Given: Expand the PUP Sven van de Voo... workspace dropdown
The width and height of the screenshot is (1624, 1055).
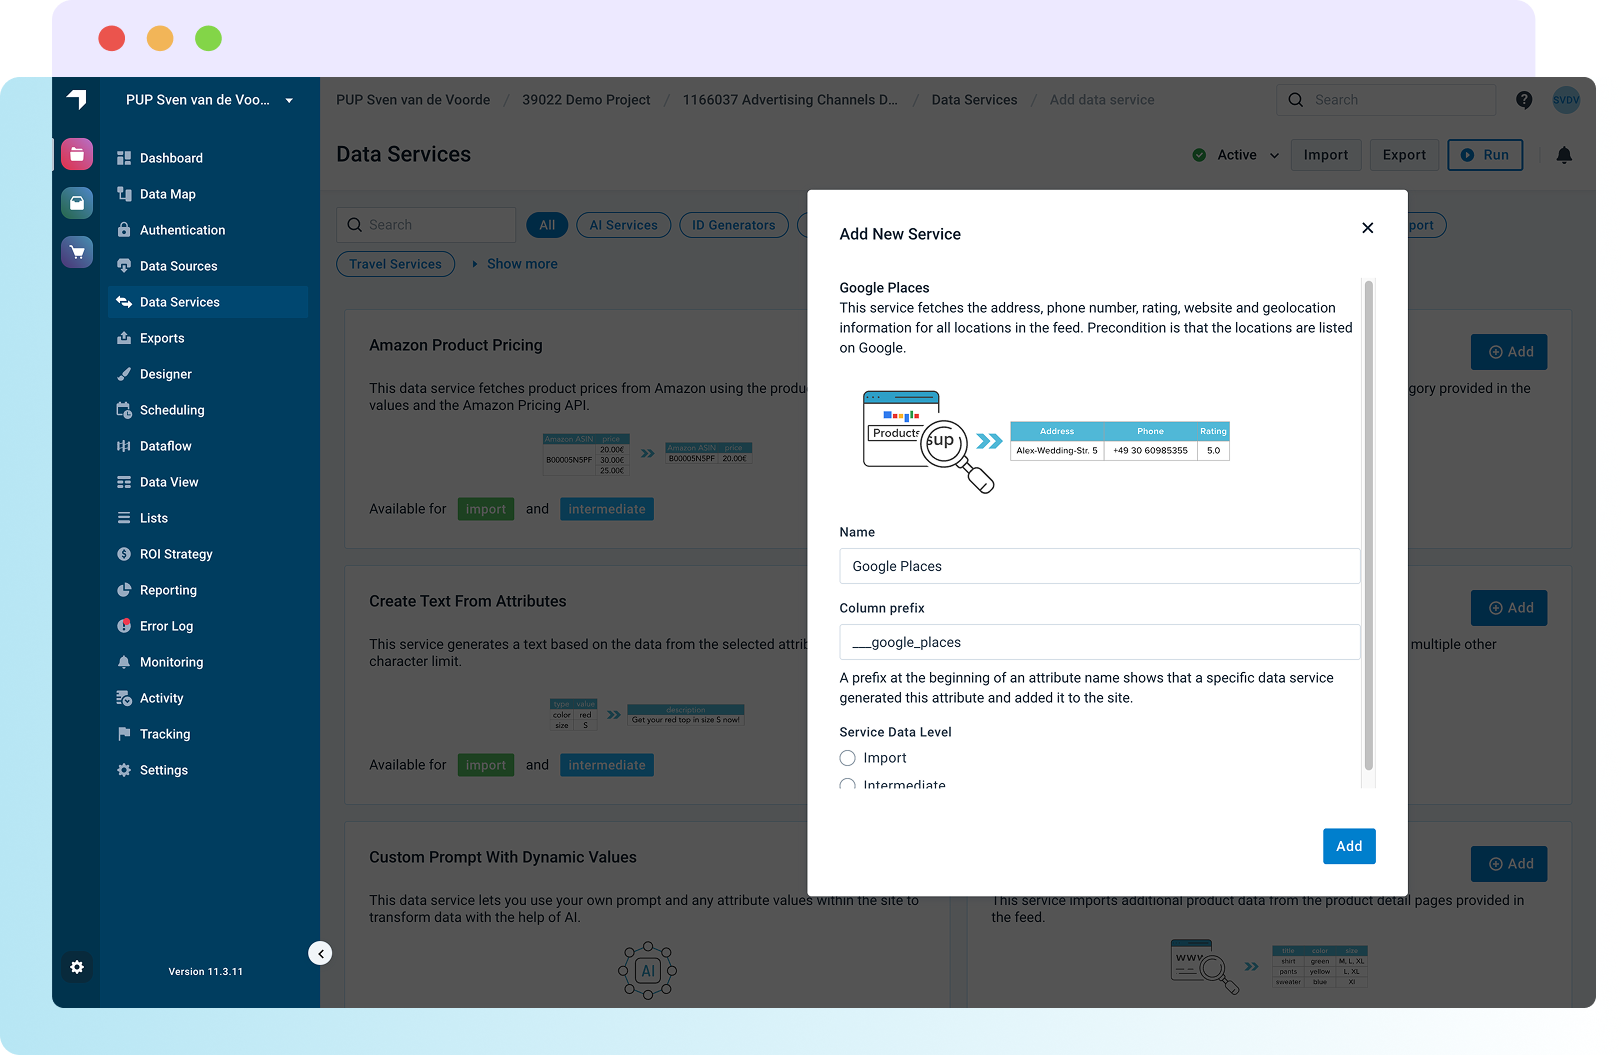Looking at the screenshot, I should coord(209,100).
